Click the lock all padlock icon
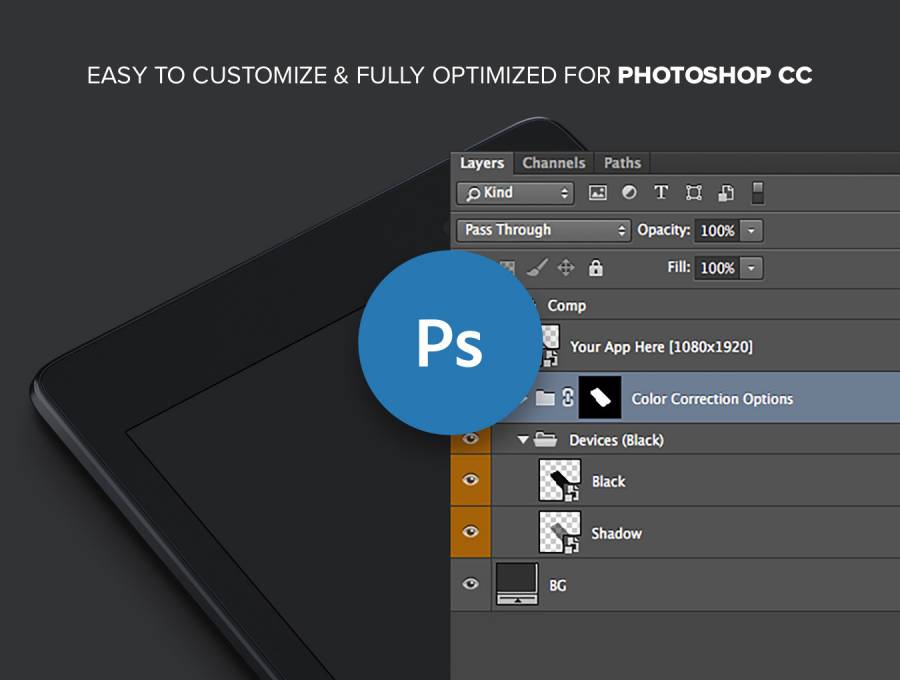 pos(596,268)
